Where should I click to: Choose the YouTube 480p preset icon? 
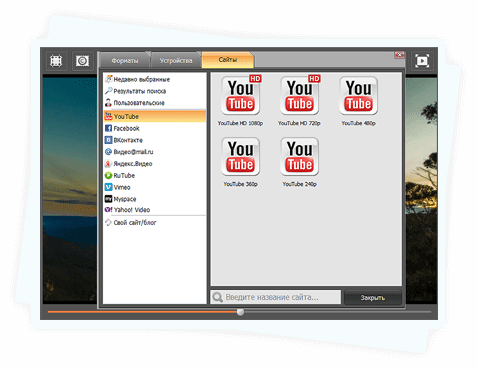tap(359, 96)
